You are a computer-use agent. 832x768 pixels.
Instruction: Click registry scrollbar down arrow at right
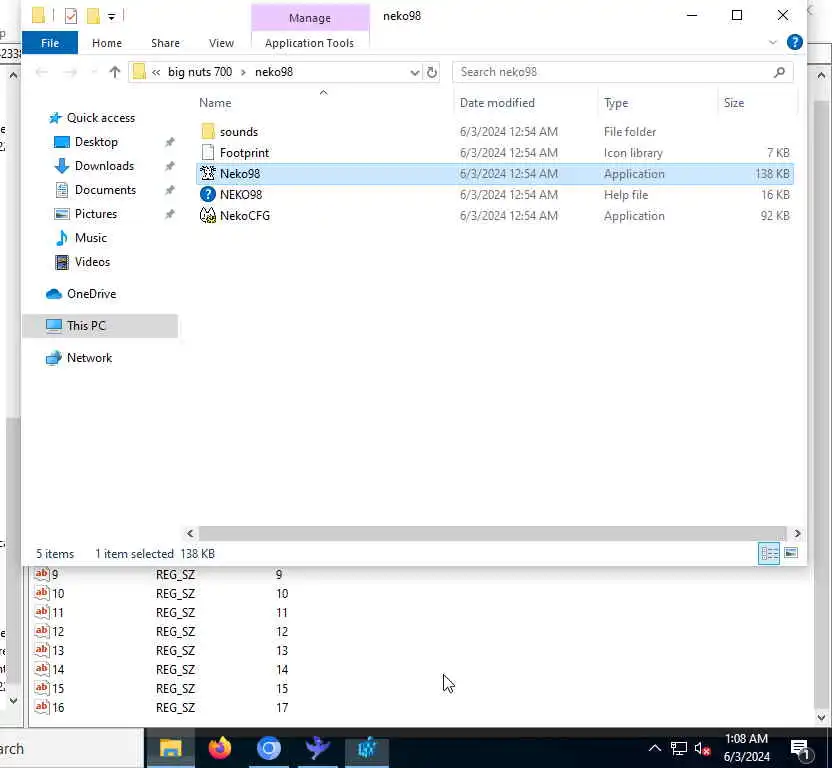(x=821, y=718)
